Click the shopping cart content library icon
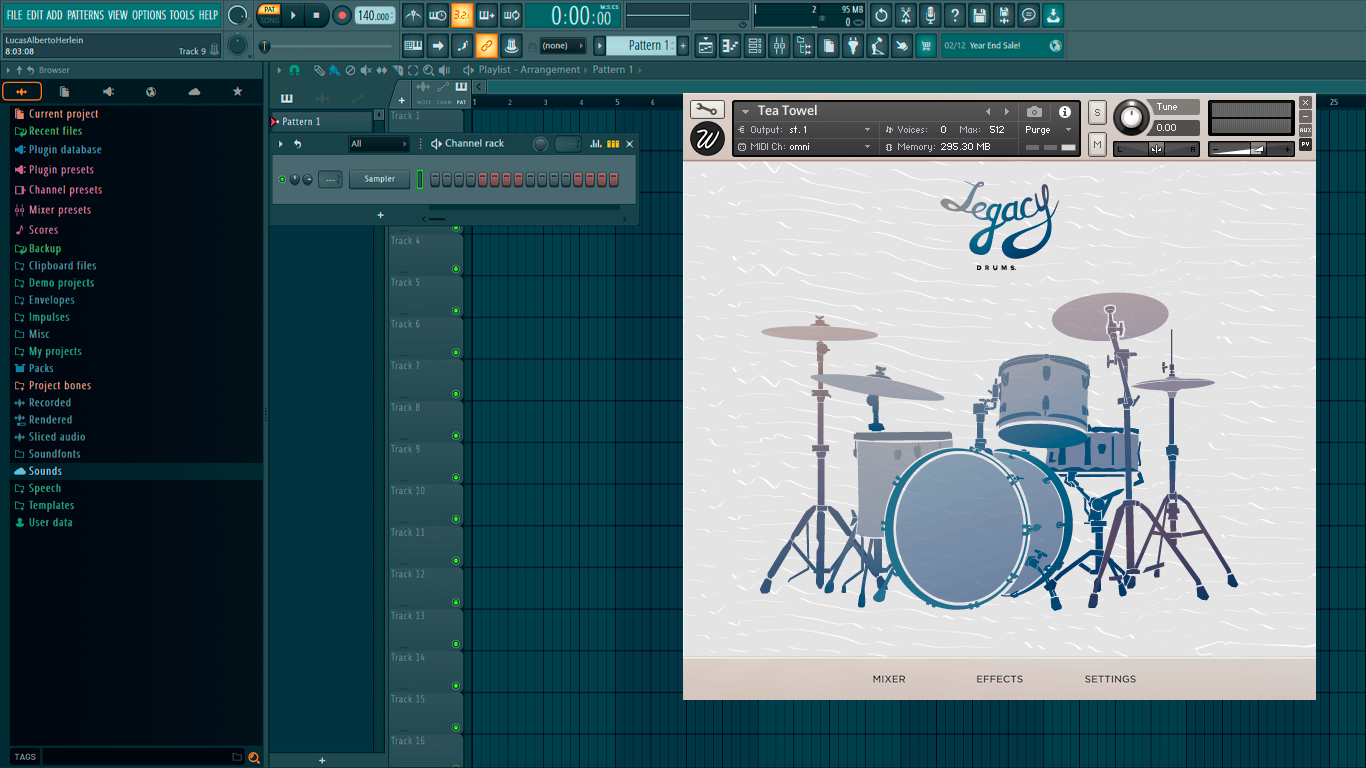This screenshot has height=768, width=1366. (x=926, y=45)
